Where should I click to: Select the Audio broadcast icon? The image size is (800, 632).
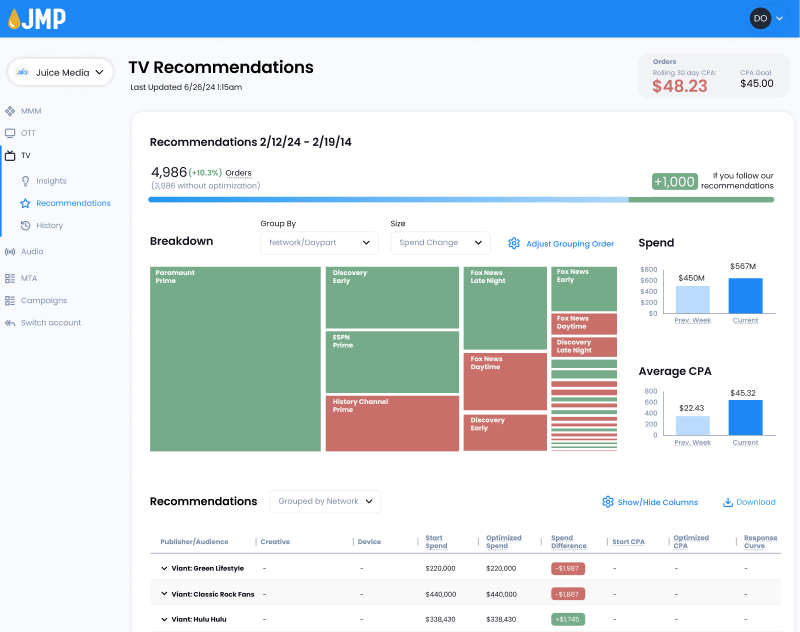10,252
